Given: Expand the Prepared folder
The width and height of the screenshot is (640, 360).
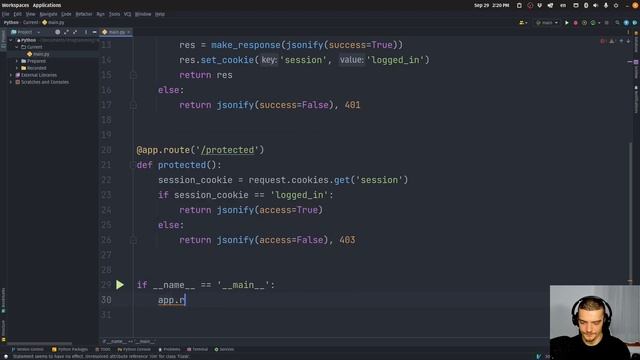Looking at the screenshot, I should [x=17, y=61].
